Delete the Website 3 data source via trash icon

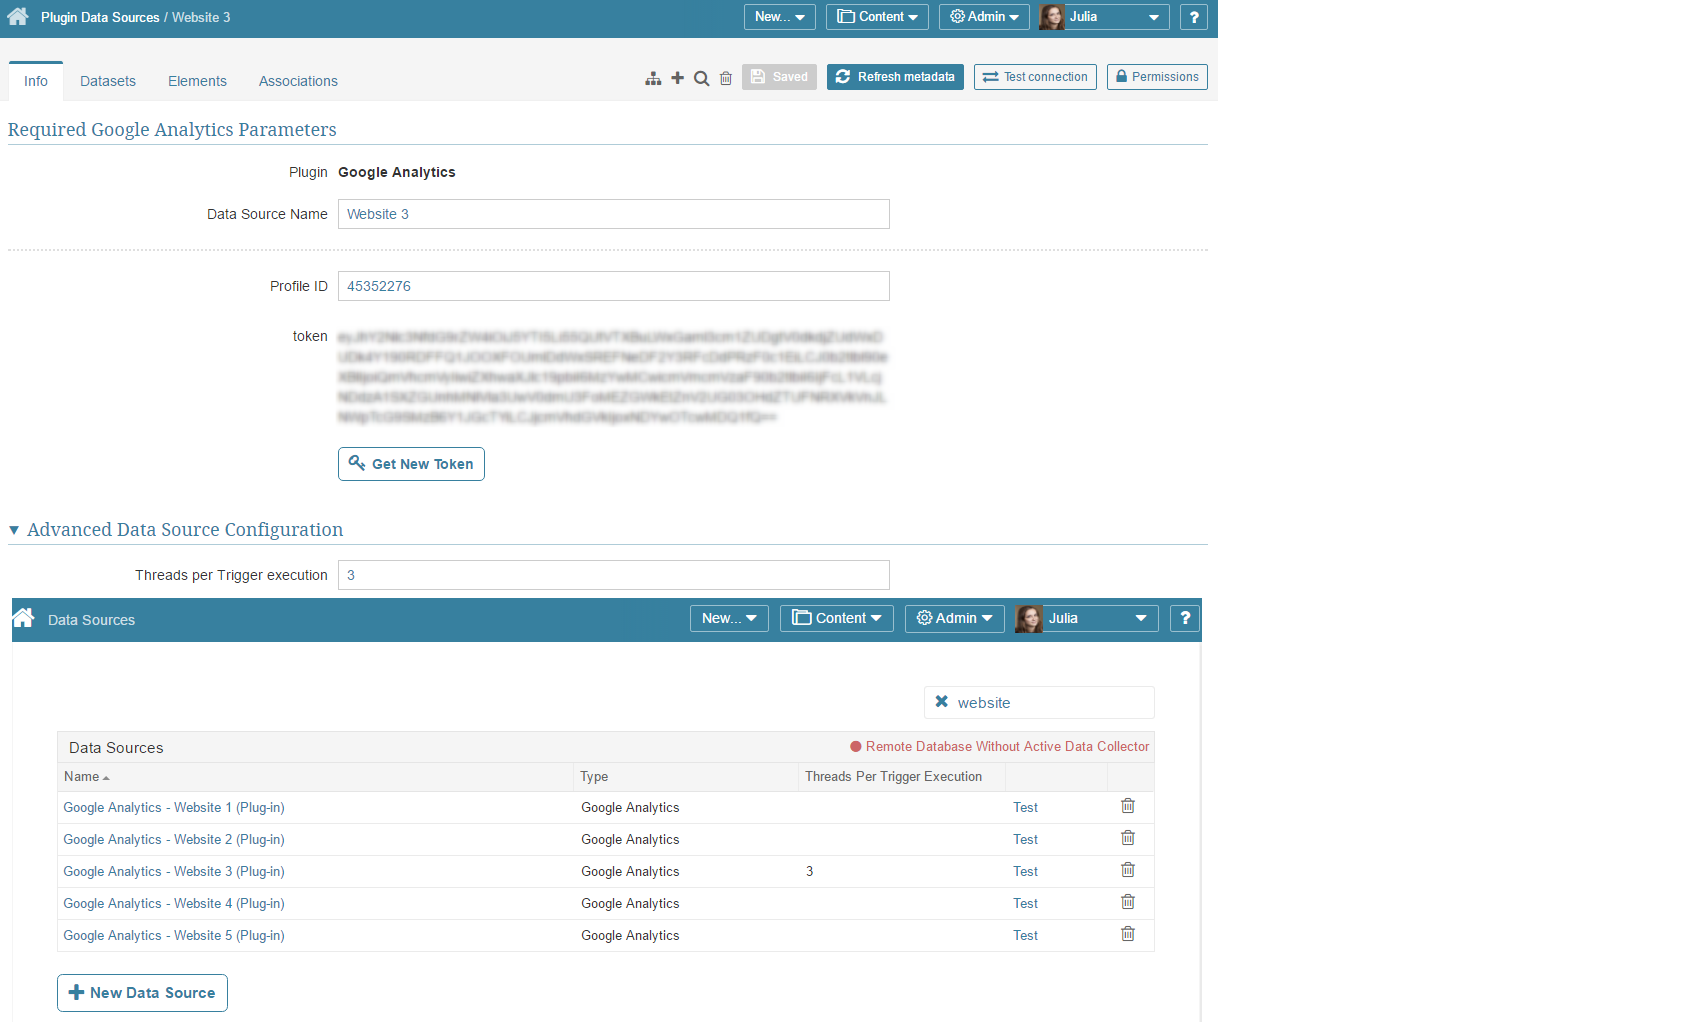pos(1128,870)
